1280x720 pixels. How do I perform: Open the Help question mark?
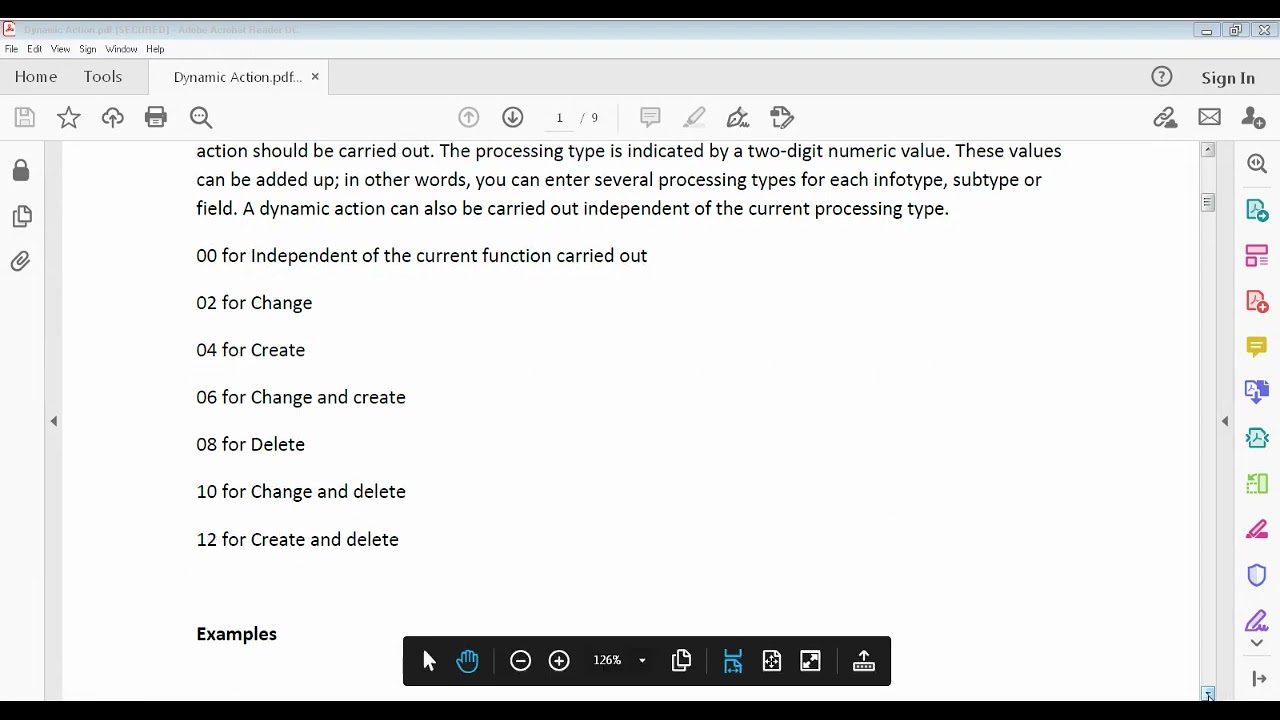click(1161, 77)
